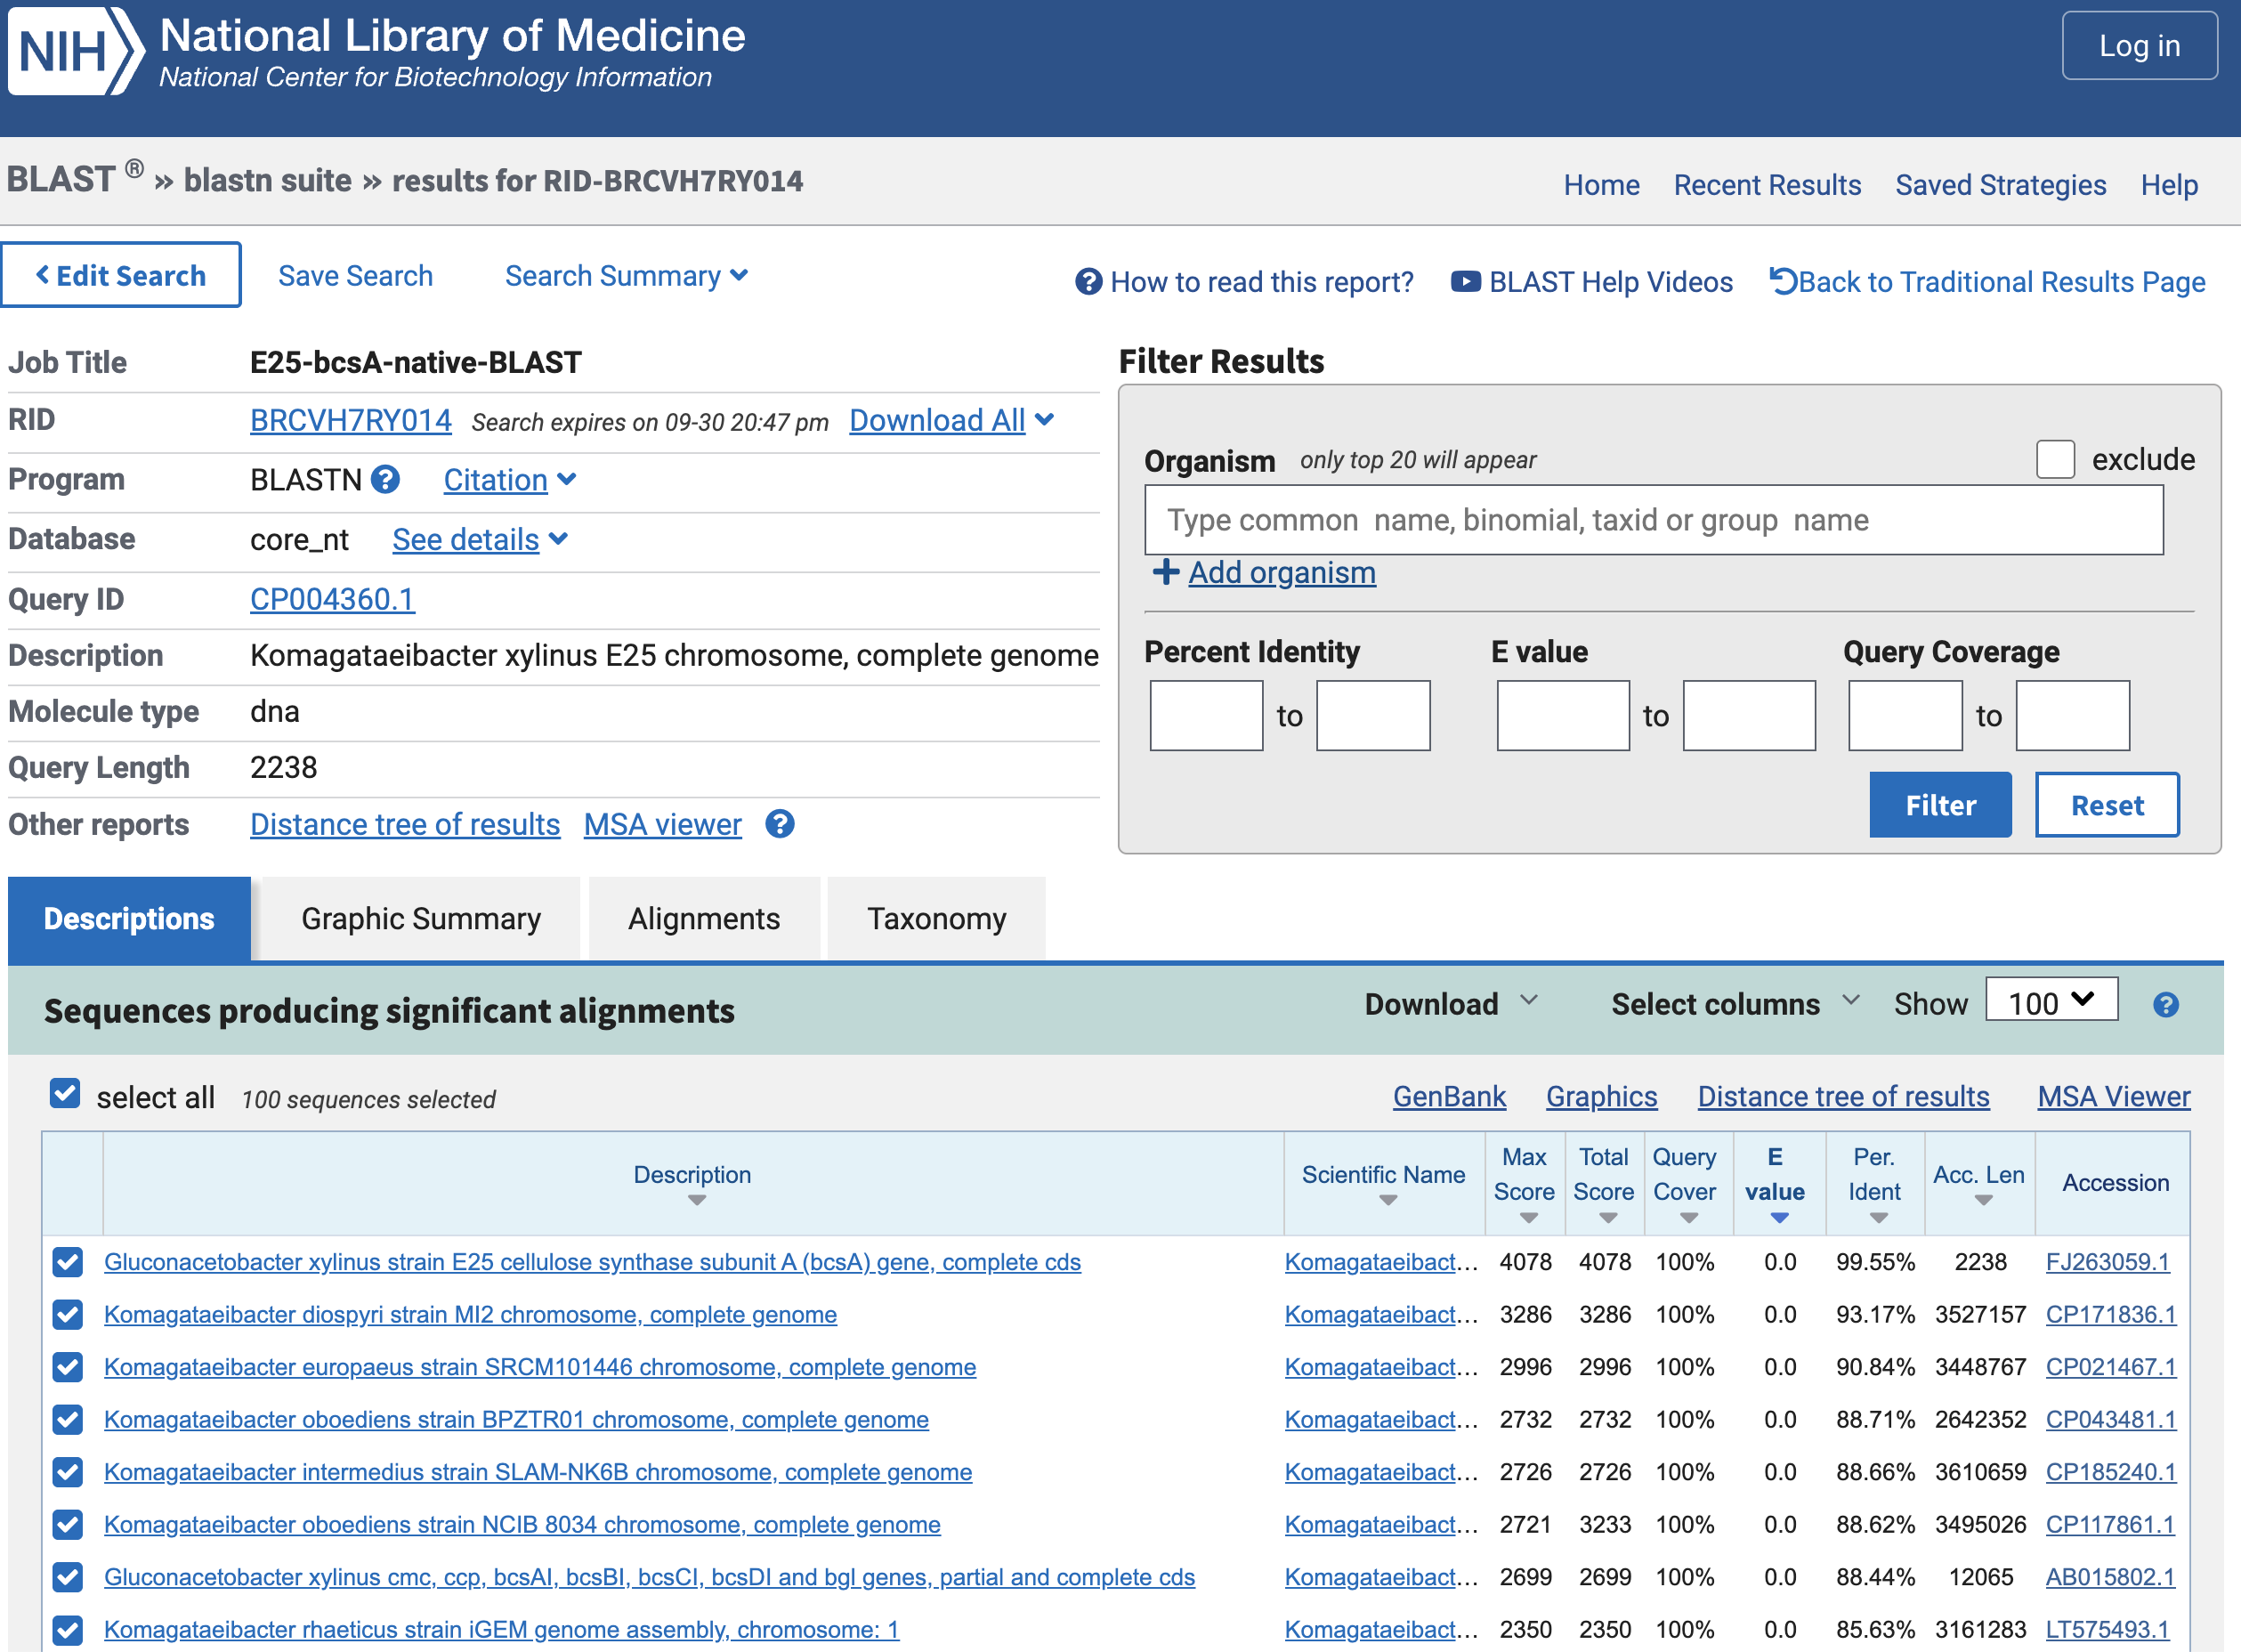
Task: Click the plus icon for Add organism
Action: point(1166,572)
